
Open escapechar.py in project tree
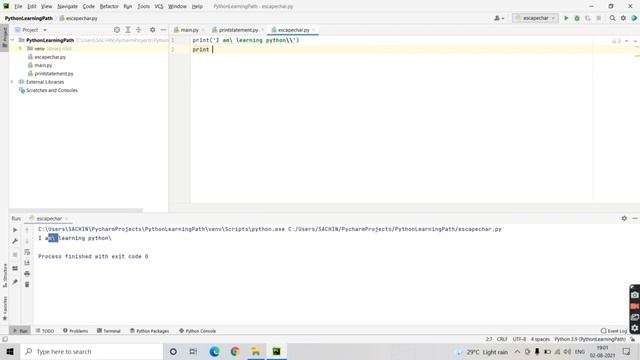point(50,57)
